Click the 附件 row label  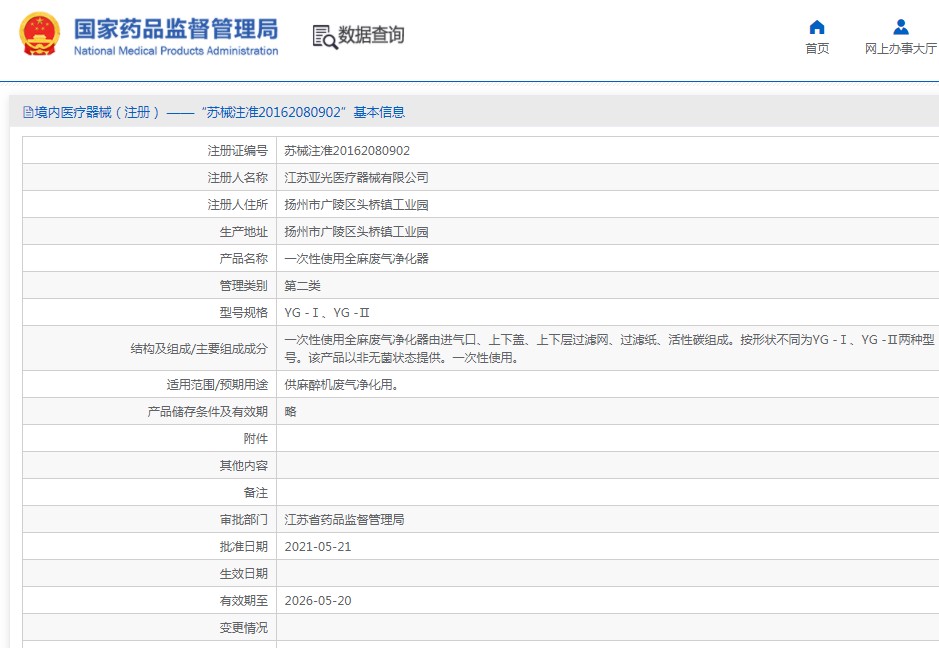[255, 438]
